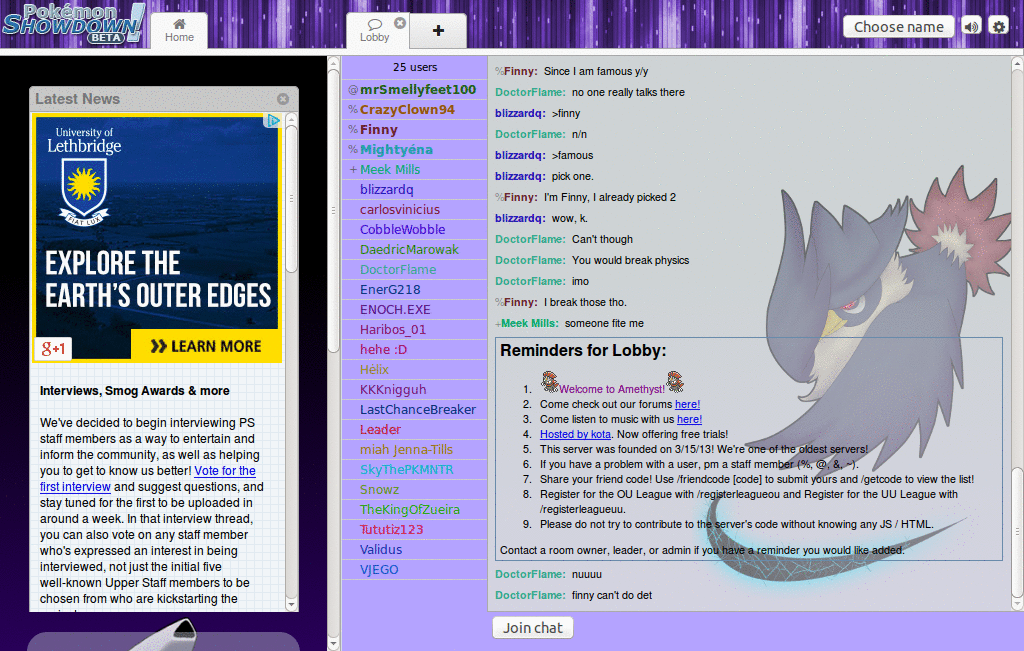Select user Leader
Screen dimensions: 1024x651
point(415,430)
